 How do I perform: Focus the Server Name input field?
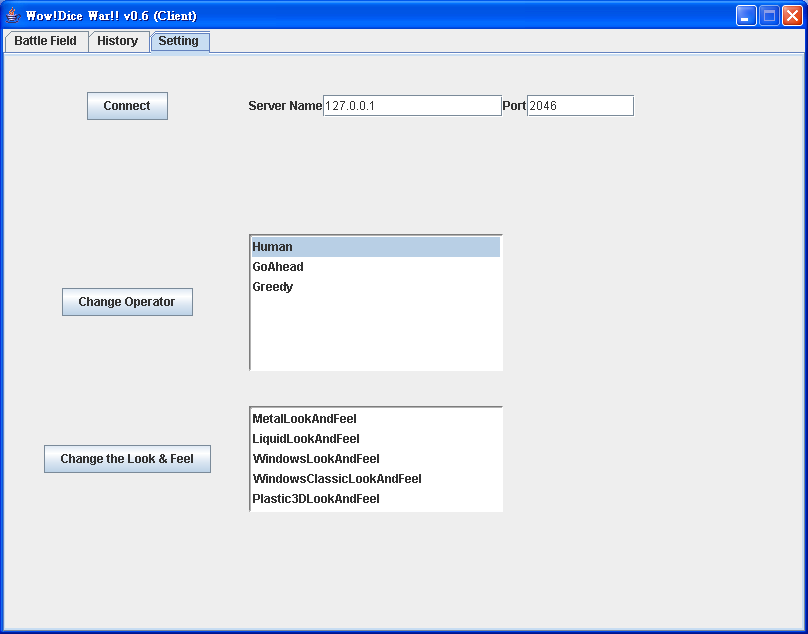(411, 106)
